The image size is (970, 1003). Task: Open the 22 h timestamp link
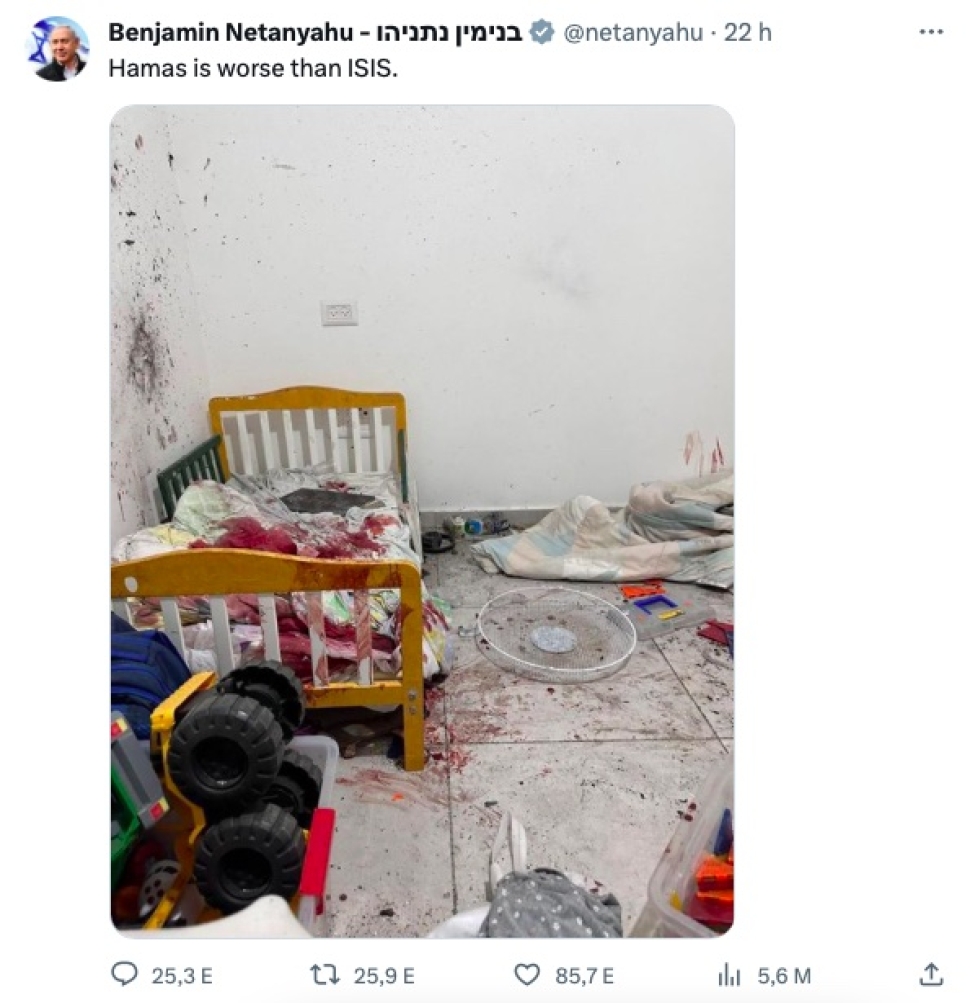tap(747, 32)
